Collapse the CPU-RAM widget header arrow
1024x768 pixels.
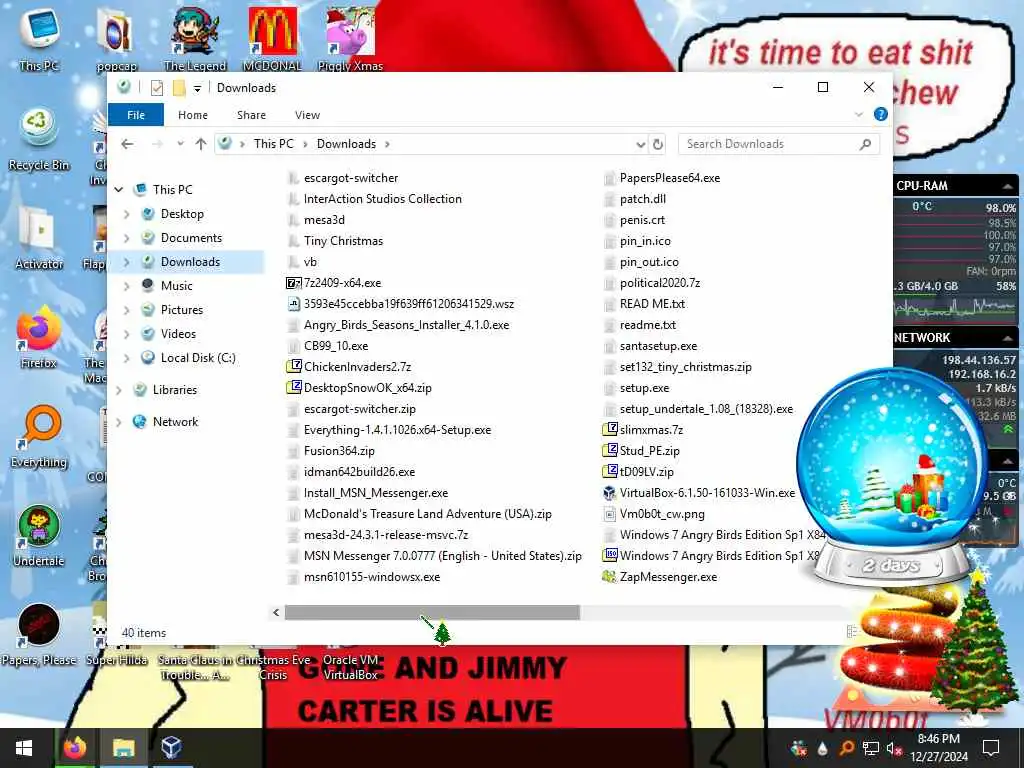click(1007, 186)
